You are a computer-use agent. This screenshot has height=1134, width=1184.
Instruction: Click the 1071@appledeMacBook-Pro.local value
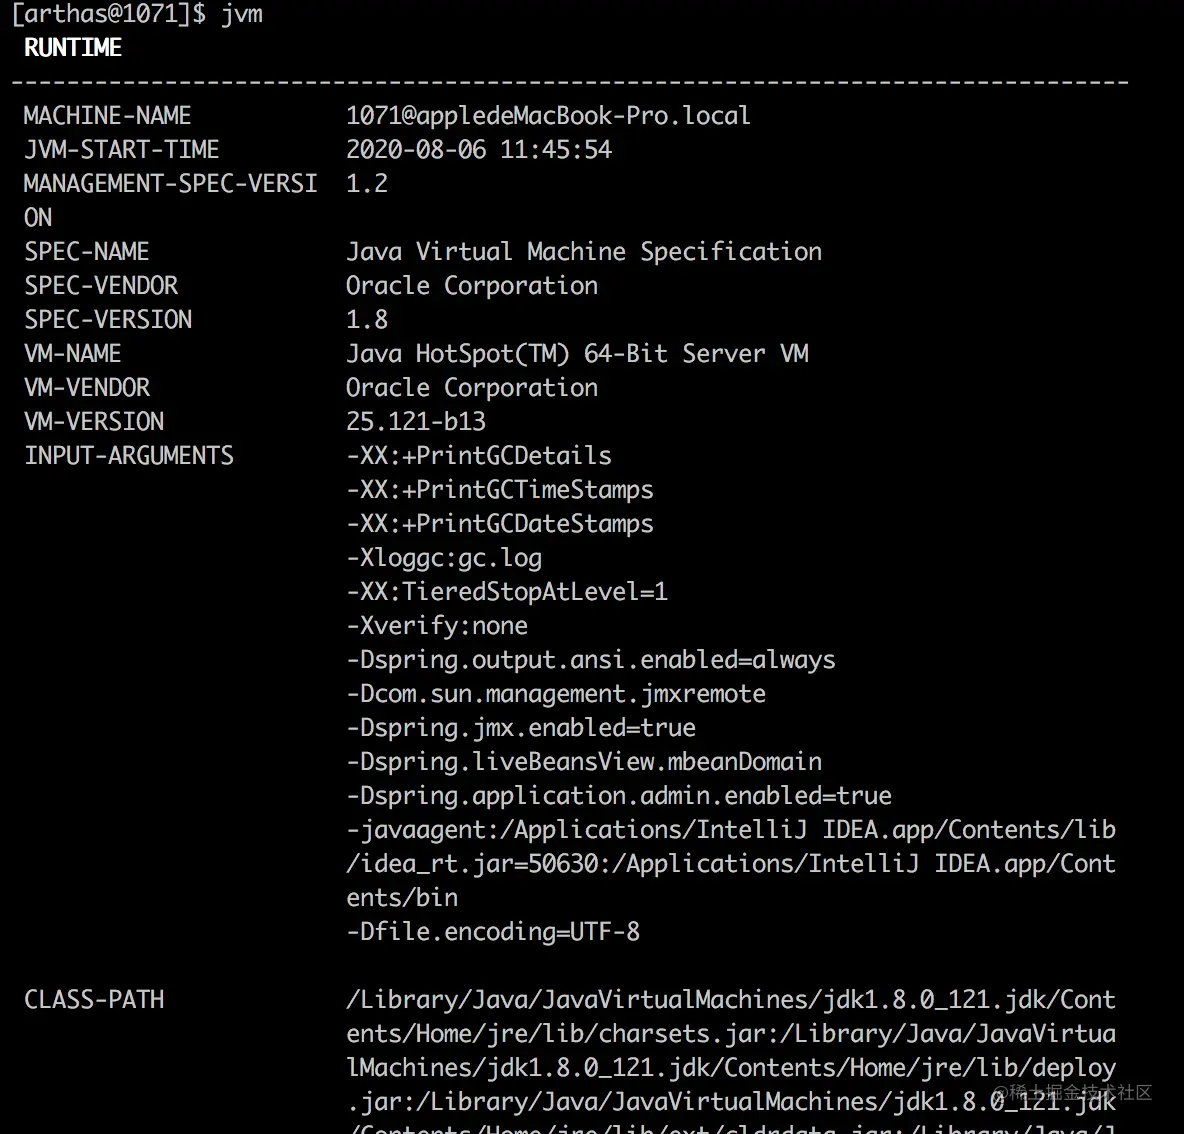pyautogui.click(x=548, y=116)
